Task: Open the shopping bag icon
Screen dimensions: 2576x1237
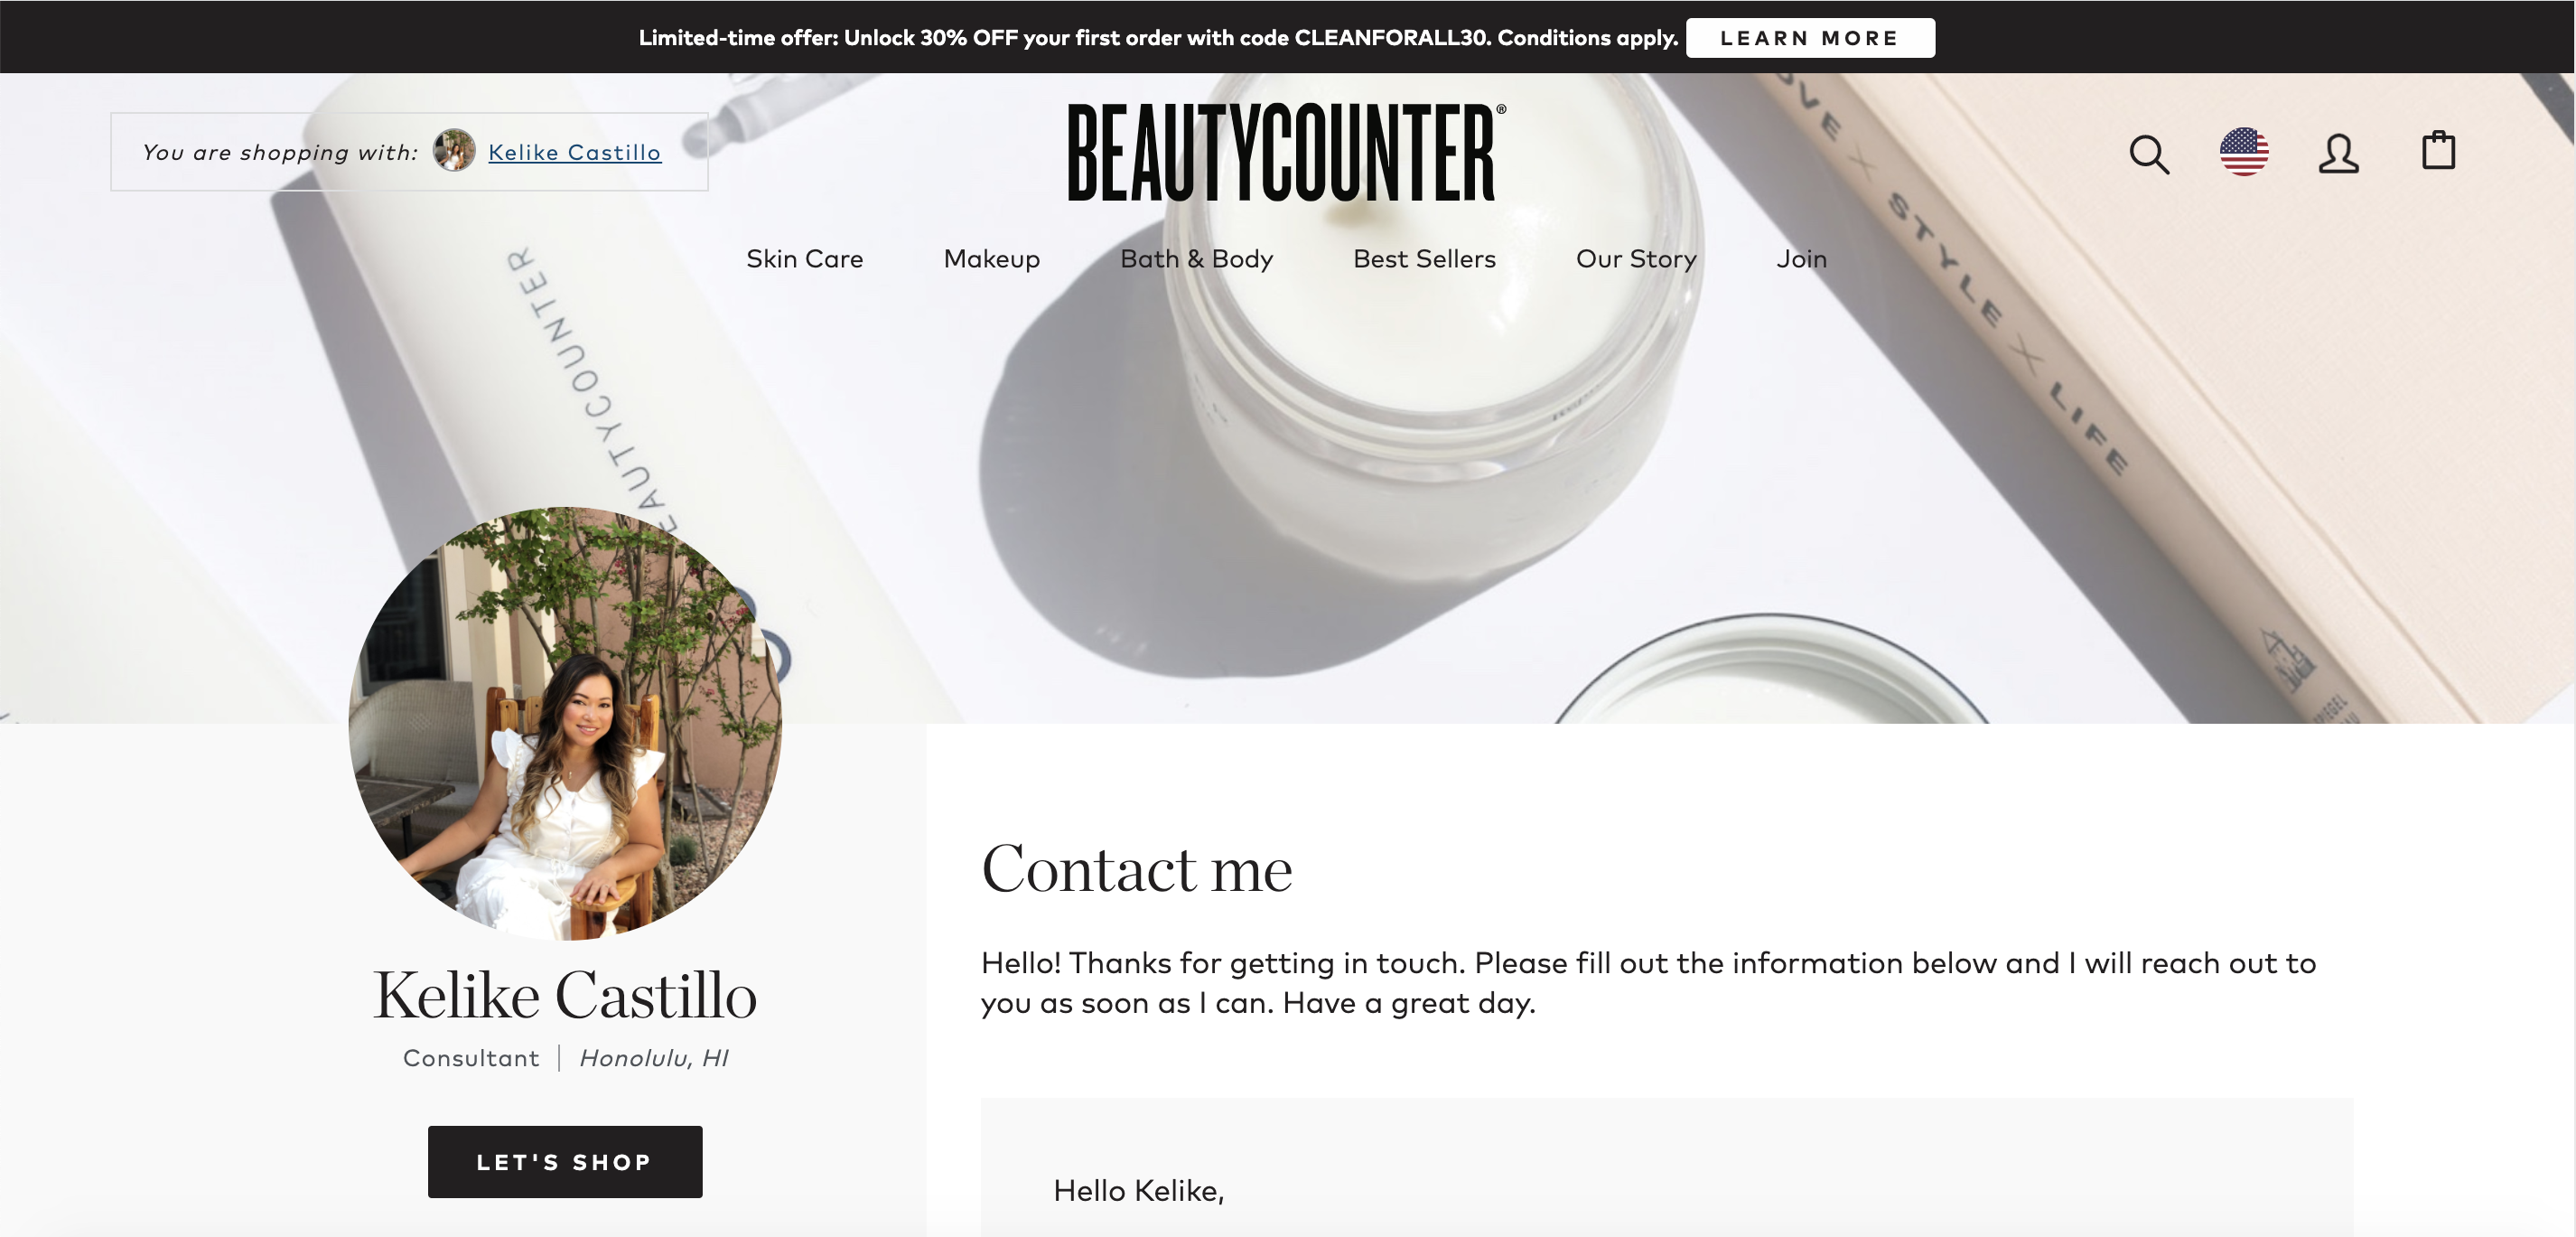Action: (2438, 151)
